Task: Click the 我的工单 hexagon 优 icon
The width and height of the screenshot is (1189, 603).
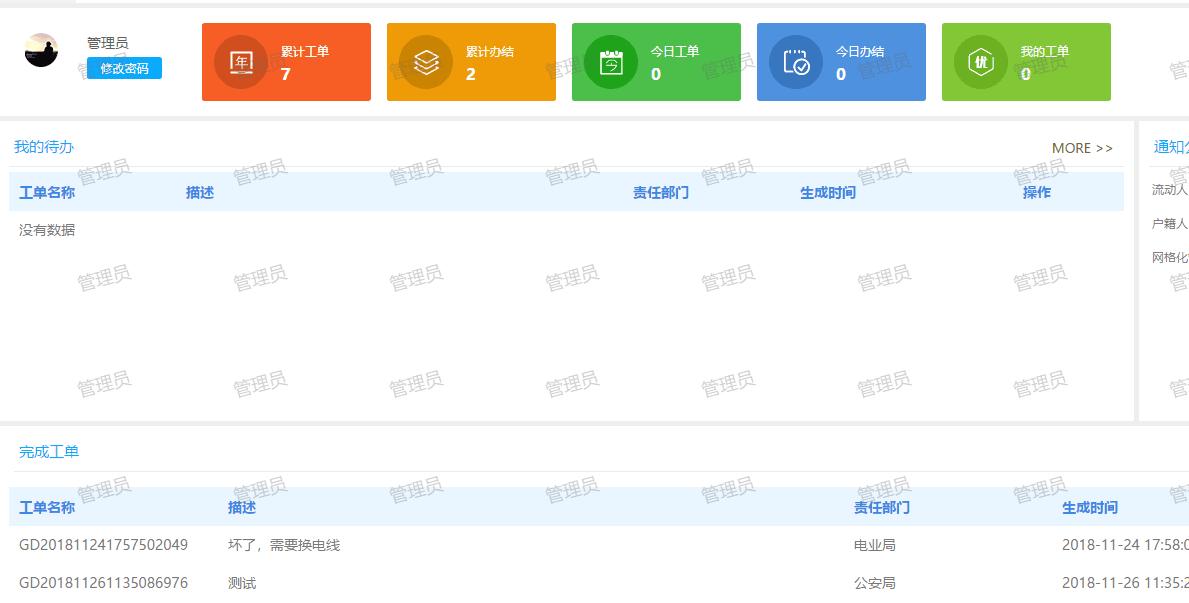Action: (x=980, y=61)
